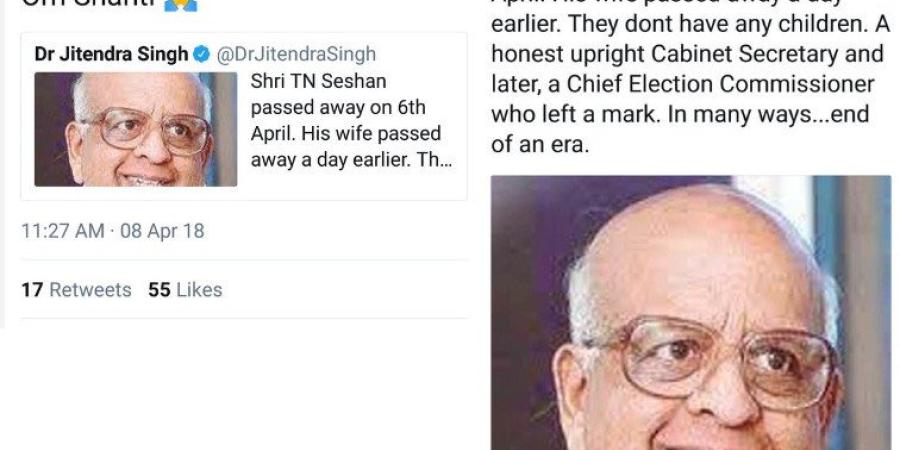Open the @DrJitendraSingh handle link
This screenshot has height=450, width=900.
pos(296,55)
